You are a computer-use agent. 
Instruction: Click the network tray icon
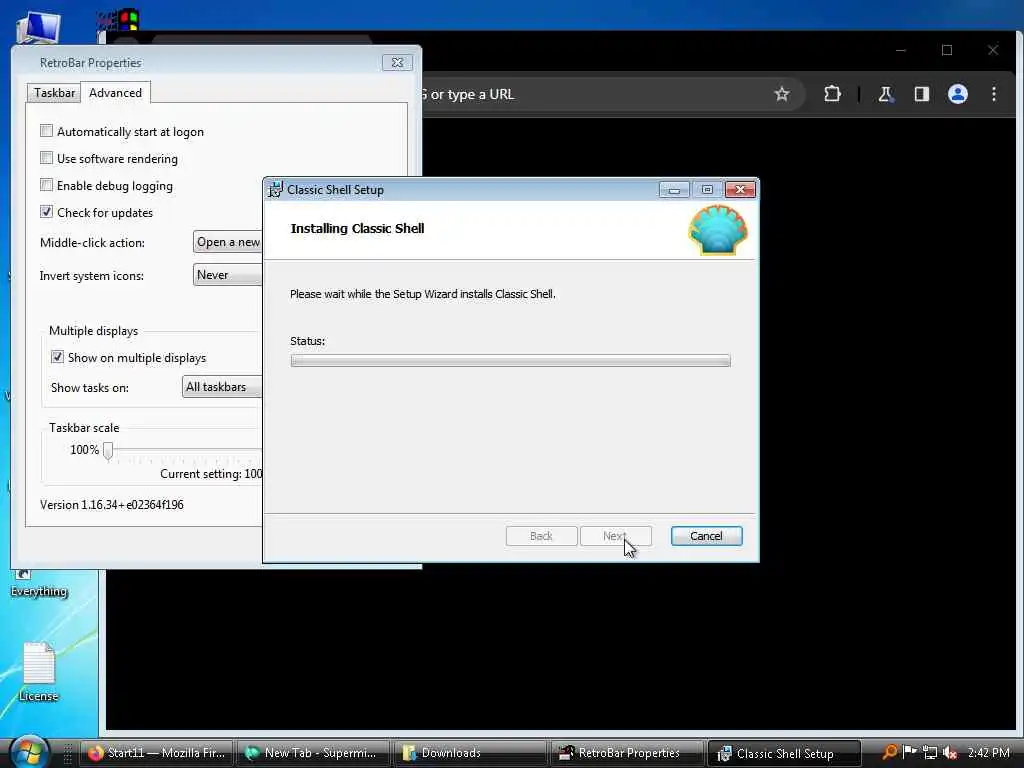coord(929,752)
